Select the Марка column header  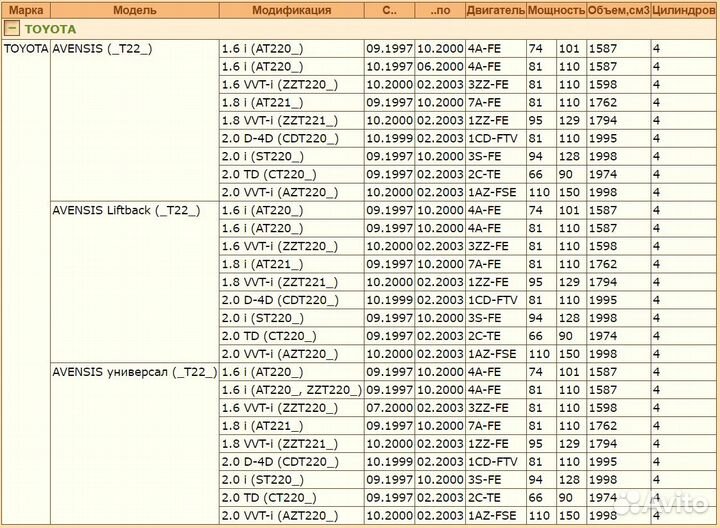click(x=25, y=10)
